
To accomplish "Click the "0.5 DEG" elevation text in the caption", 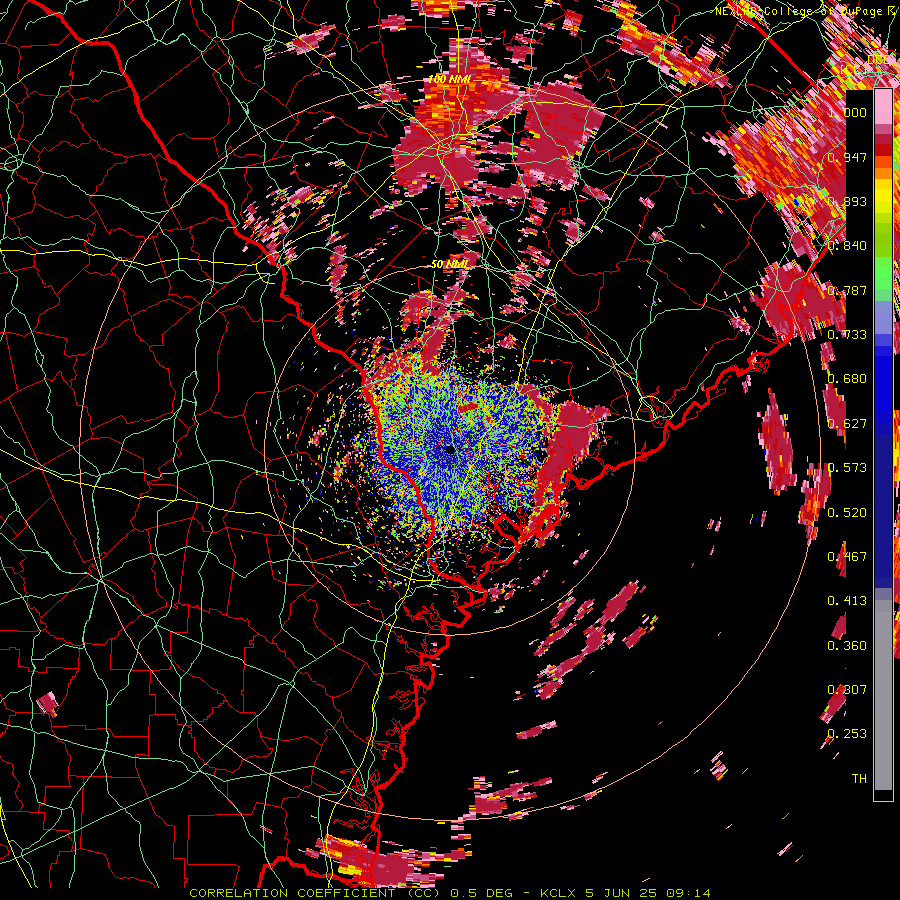I will click(x=480, y=893).
